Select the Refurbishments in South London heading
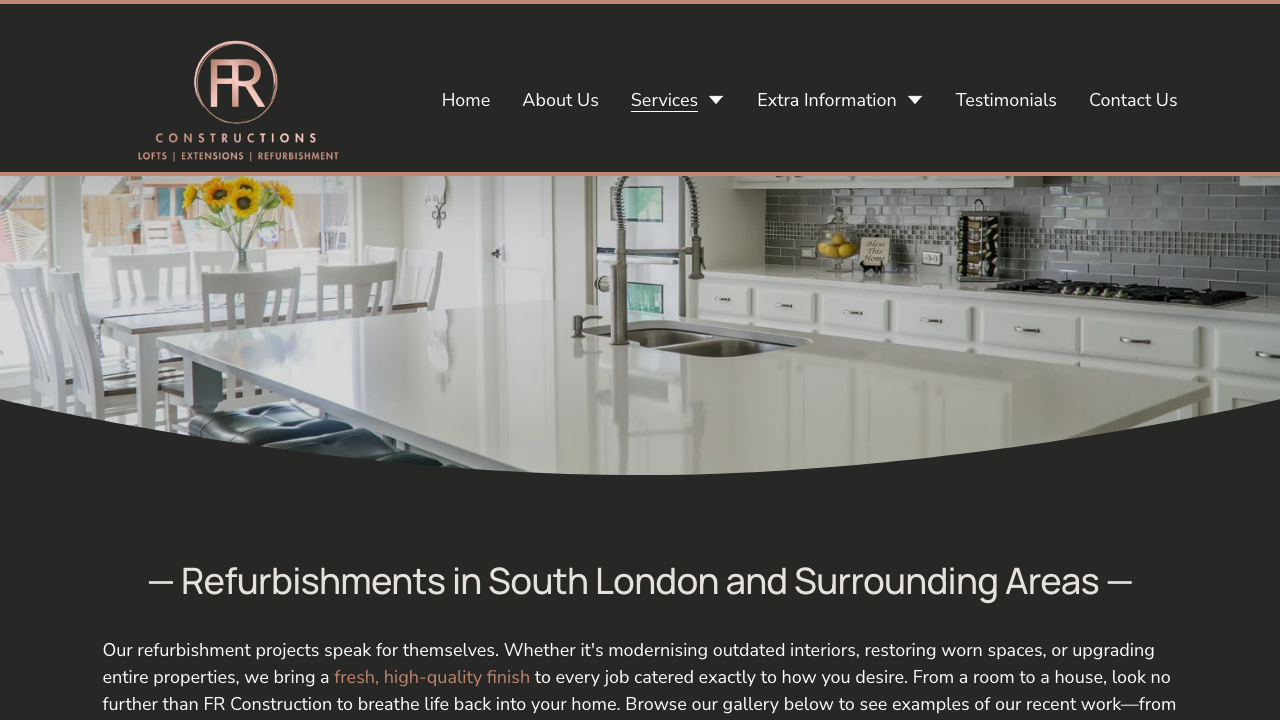The height and width of the screenshot is (720, 1280). tap(640, 581)
